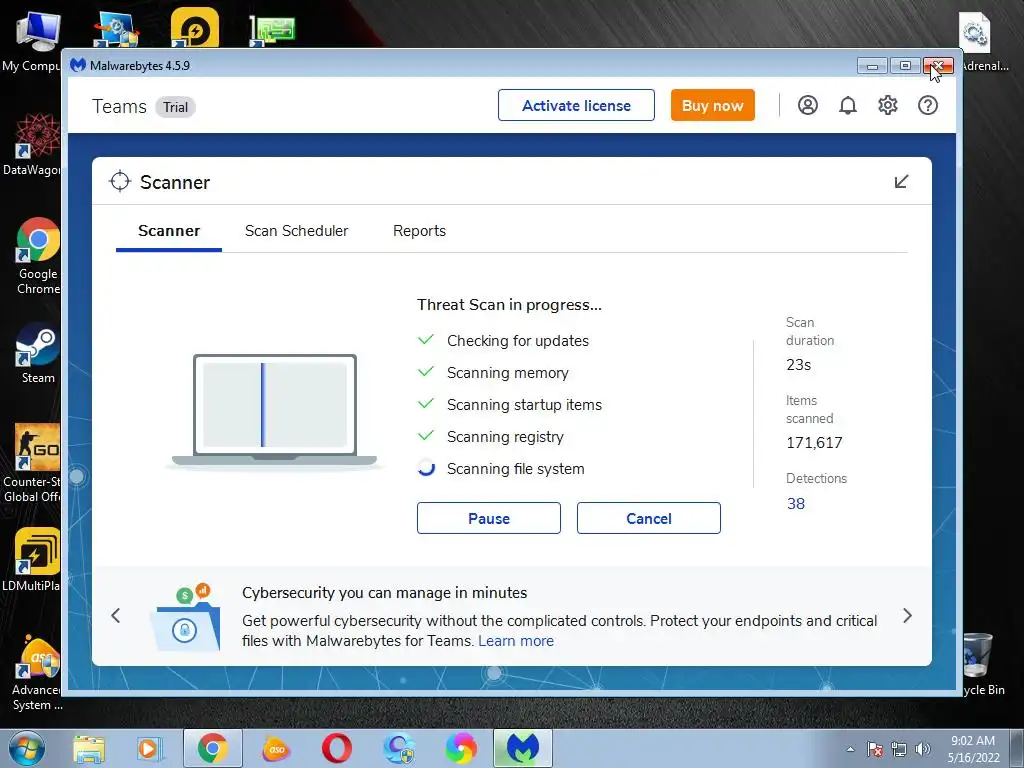Screen dimensions: 1024x768
Task: Click the scan duration value 23s
Action: click(798, 364)
